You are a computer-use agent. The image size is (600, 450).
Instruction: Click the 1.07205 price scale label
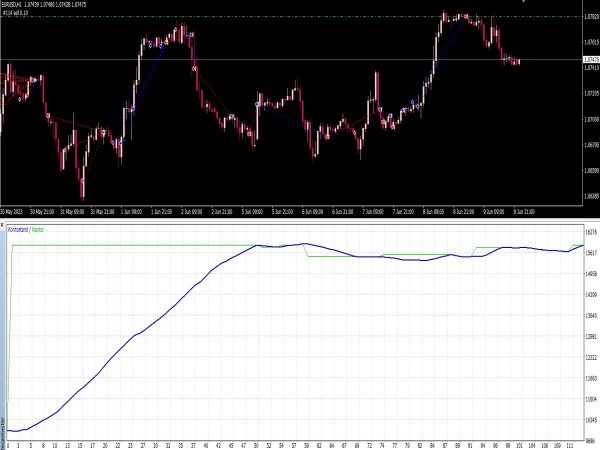pyautogui.click(x=592, y=93)
